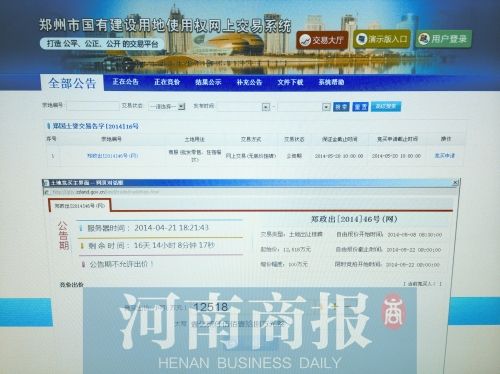Viewport: 500px width, 374px height.
Task: Click the blue 搜索 search button
Action: pos(341,107)
